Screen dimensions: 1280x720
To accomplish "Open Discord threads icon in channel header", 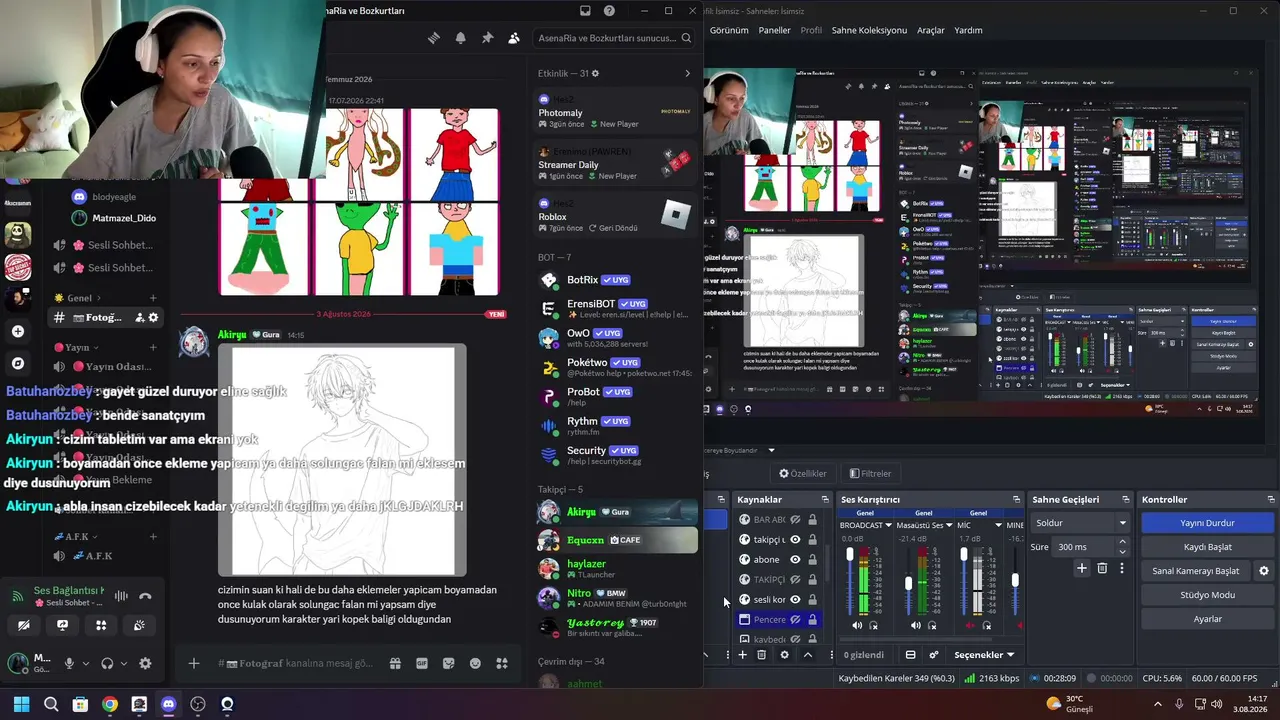I will [433, 38].
